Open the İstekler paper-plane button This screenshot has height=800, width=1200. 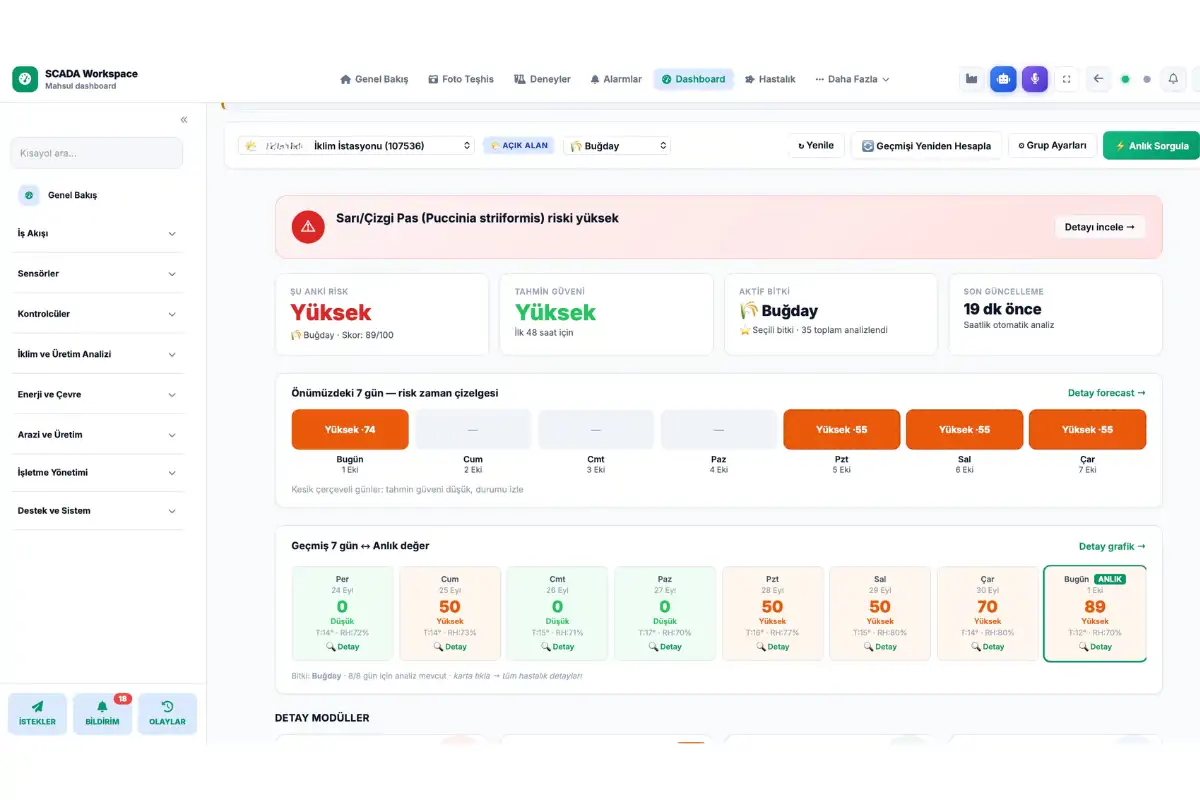37,714
